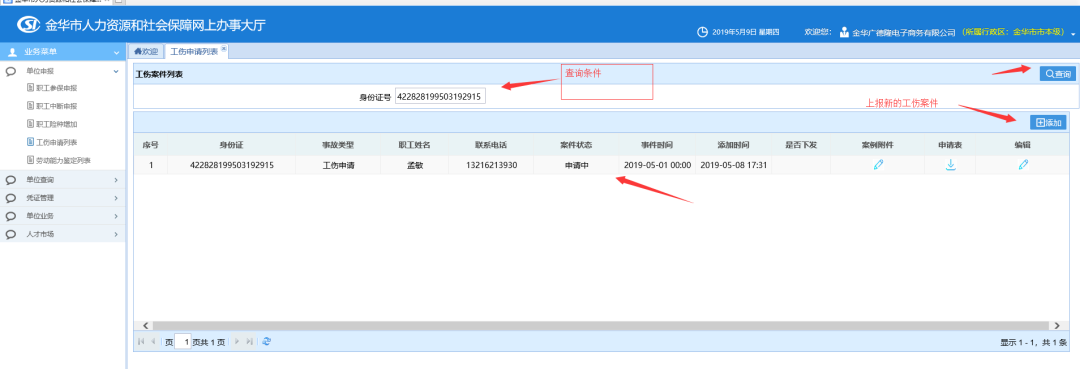1080x369 pixels.
Task: Click the 编辑 pencil icon for 孟敏
Action: coord(1023,165)
